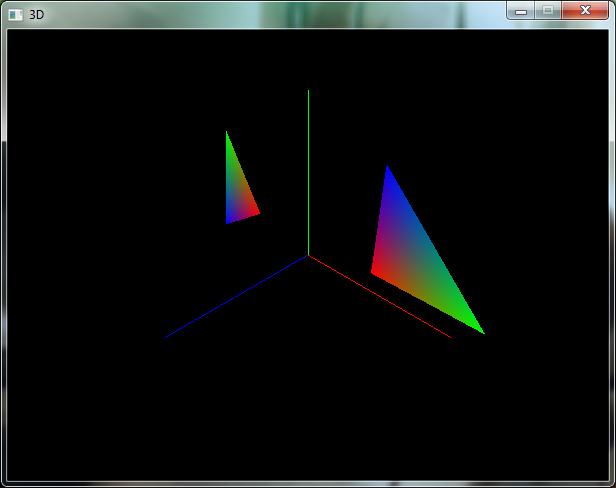Pick the green right tip of large triangle
Image resolution: width=616 pixels, height=488 pixels.
pyautogui.click(x=481, y=331)
